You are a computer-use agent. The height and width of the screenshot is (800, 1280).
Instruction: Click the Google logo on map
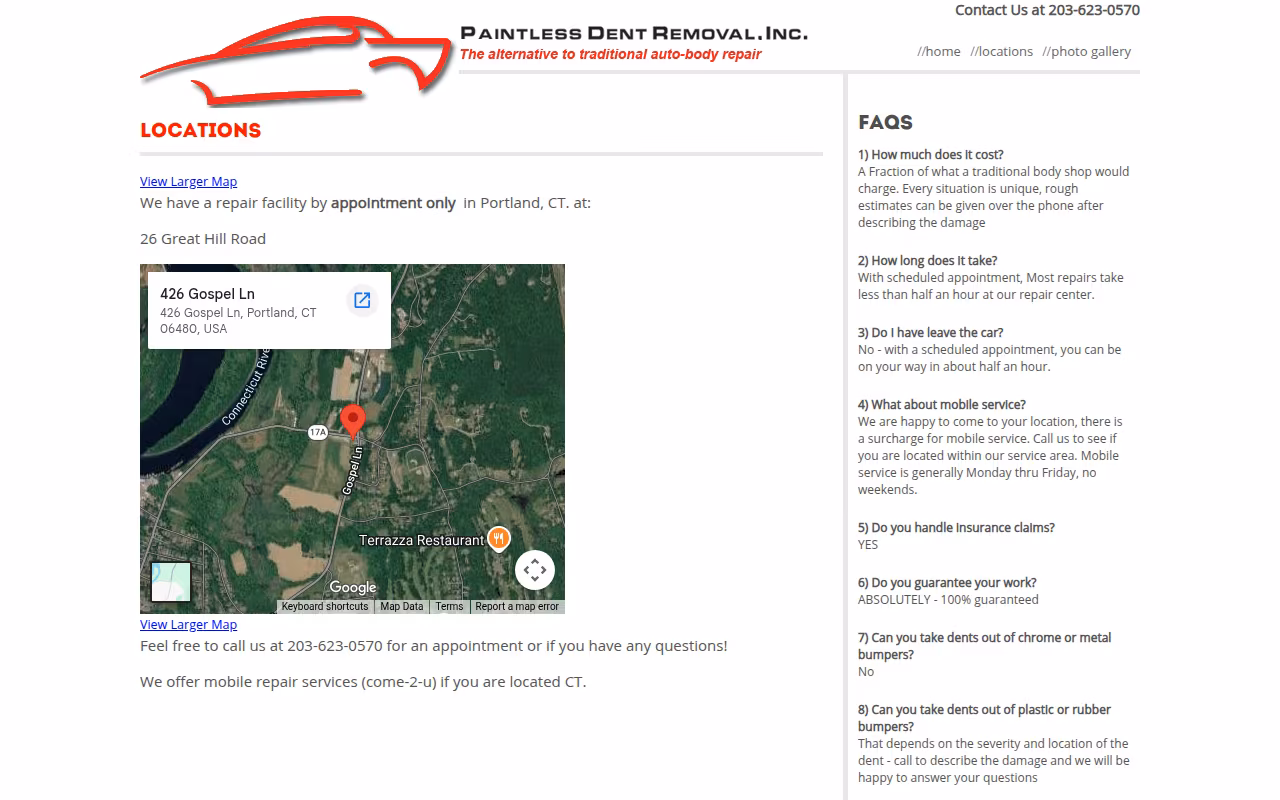[x=353, y=588]
